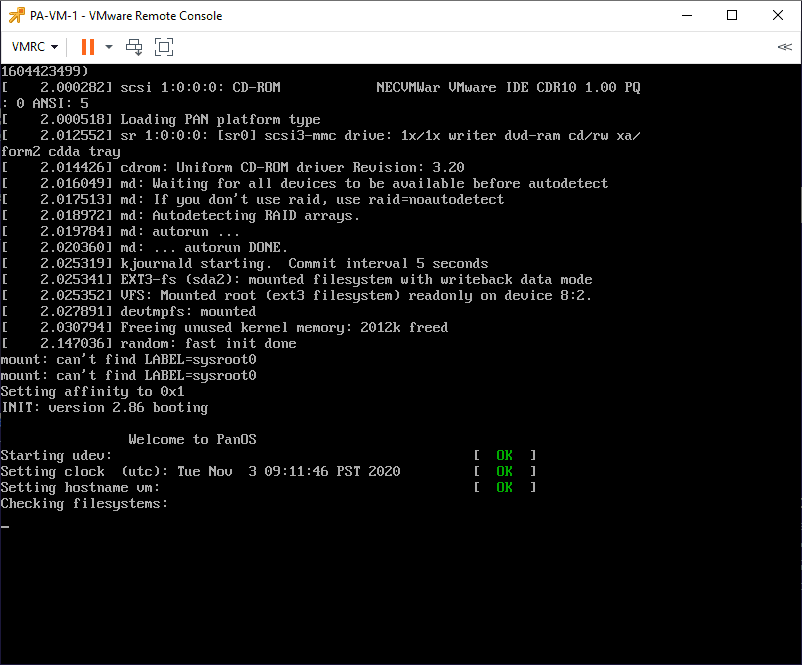Click the 'md: Autodetecting RAID arrays.' line
802x665 pixels.
181,216
